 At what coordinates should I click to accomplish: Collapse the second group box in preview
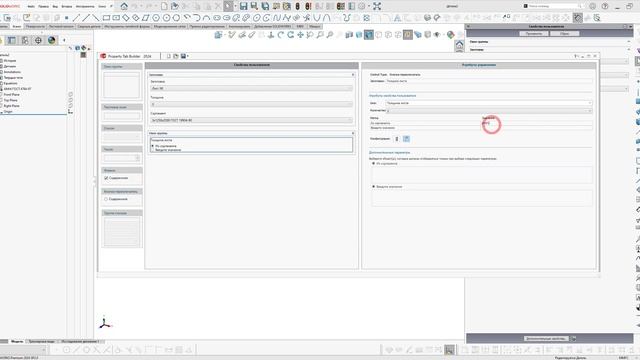pos(353,133)
